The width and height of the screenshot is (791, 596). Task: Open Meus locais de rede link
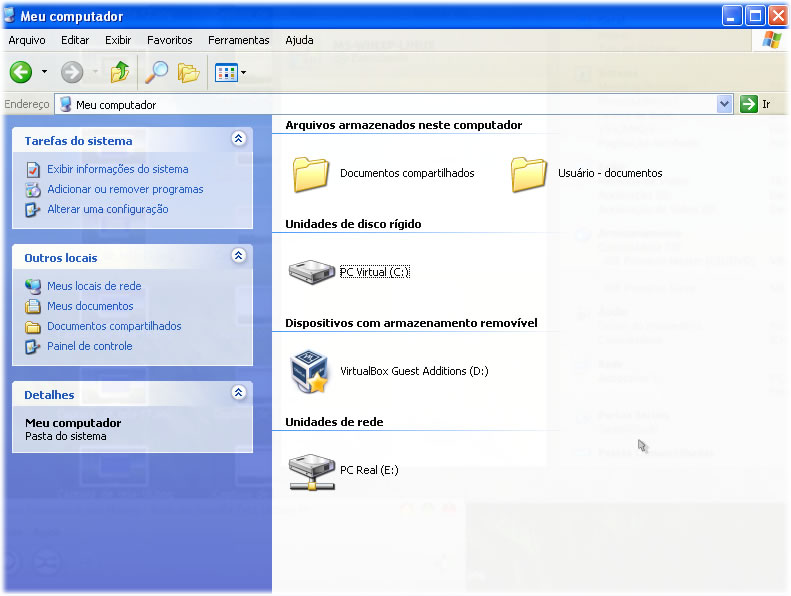click(94, 286)
